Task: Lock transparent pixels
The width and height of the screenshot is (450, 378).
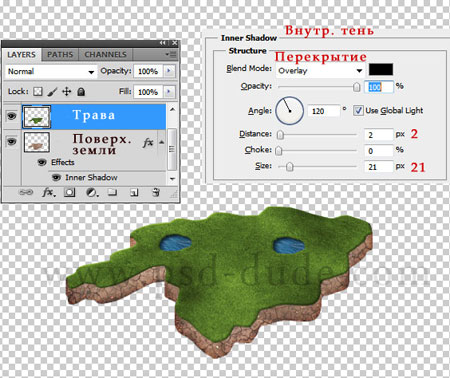Action: 38,91
